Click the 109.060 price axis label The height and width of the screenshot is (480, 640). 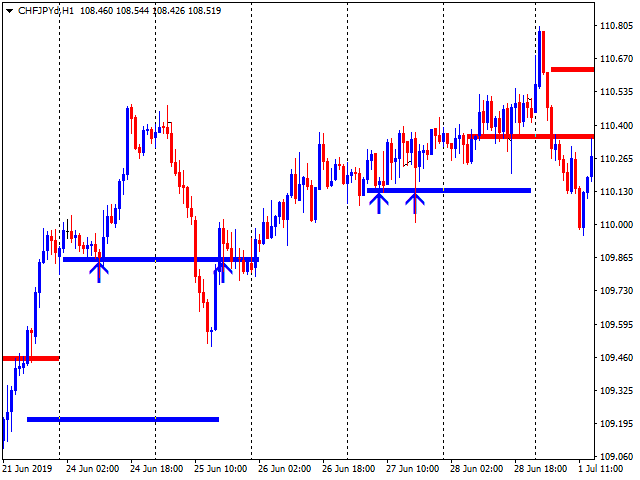tap(616, 457)
